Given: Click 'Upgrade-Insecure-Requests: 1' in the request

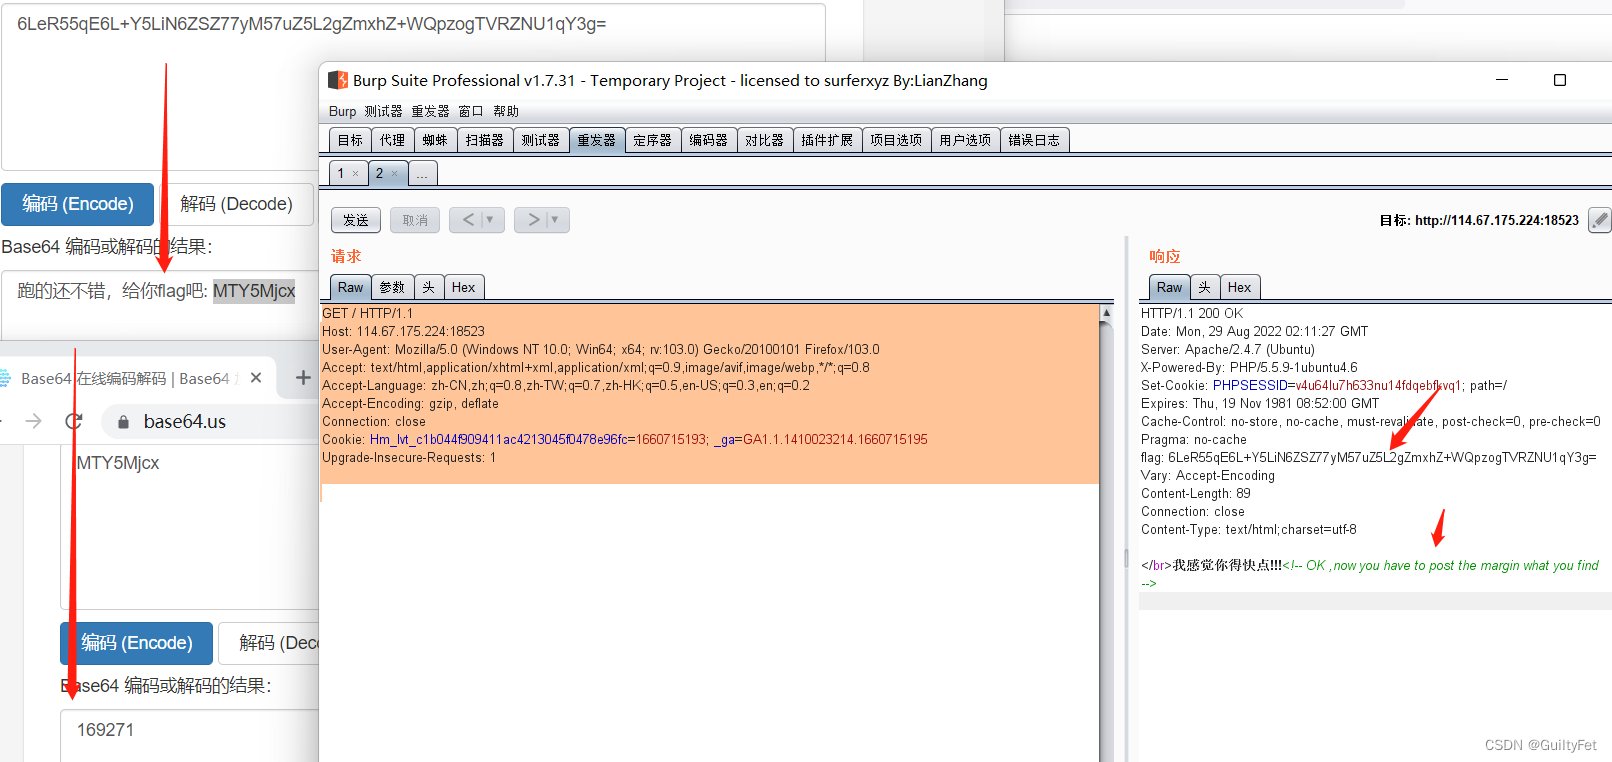Looking at the screenshot, I should (409, 458).
